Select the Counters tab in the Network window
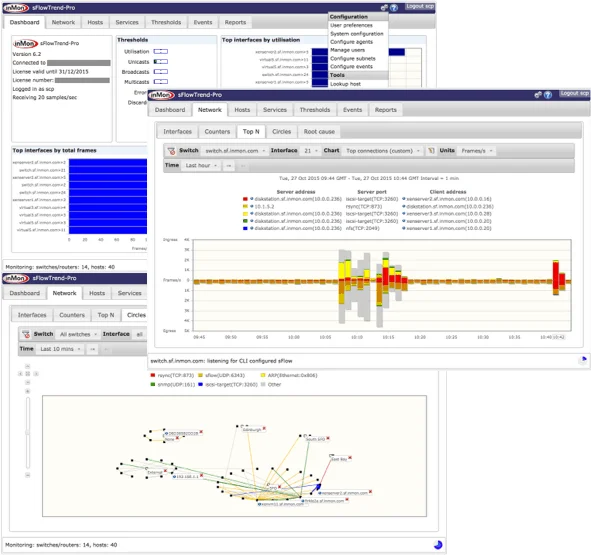Viewport: 591px width, 555px height. (x=217, y=132)
